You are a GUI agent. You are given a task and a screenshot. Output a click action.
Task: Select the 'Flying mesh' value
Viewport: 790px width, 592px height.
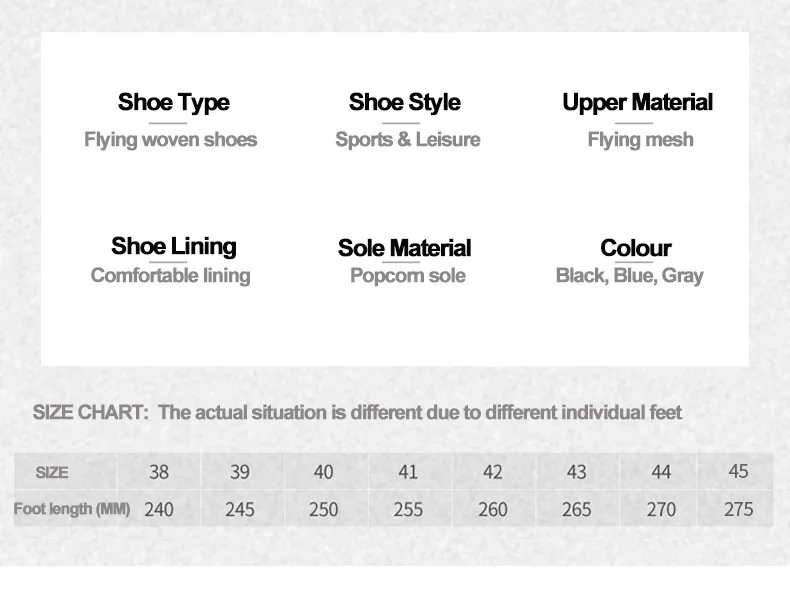[x=640, y=140]
